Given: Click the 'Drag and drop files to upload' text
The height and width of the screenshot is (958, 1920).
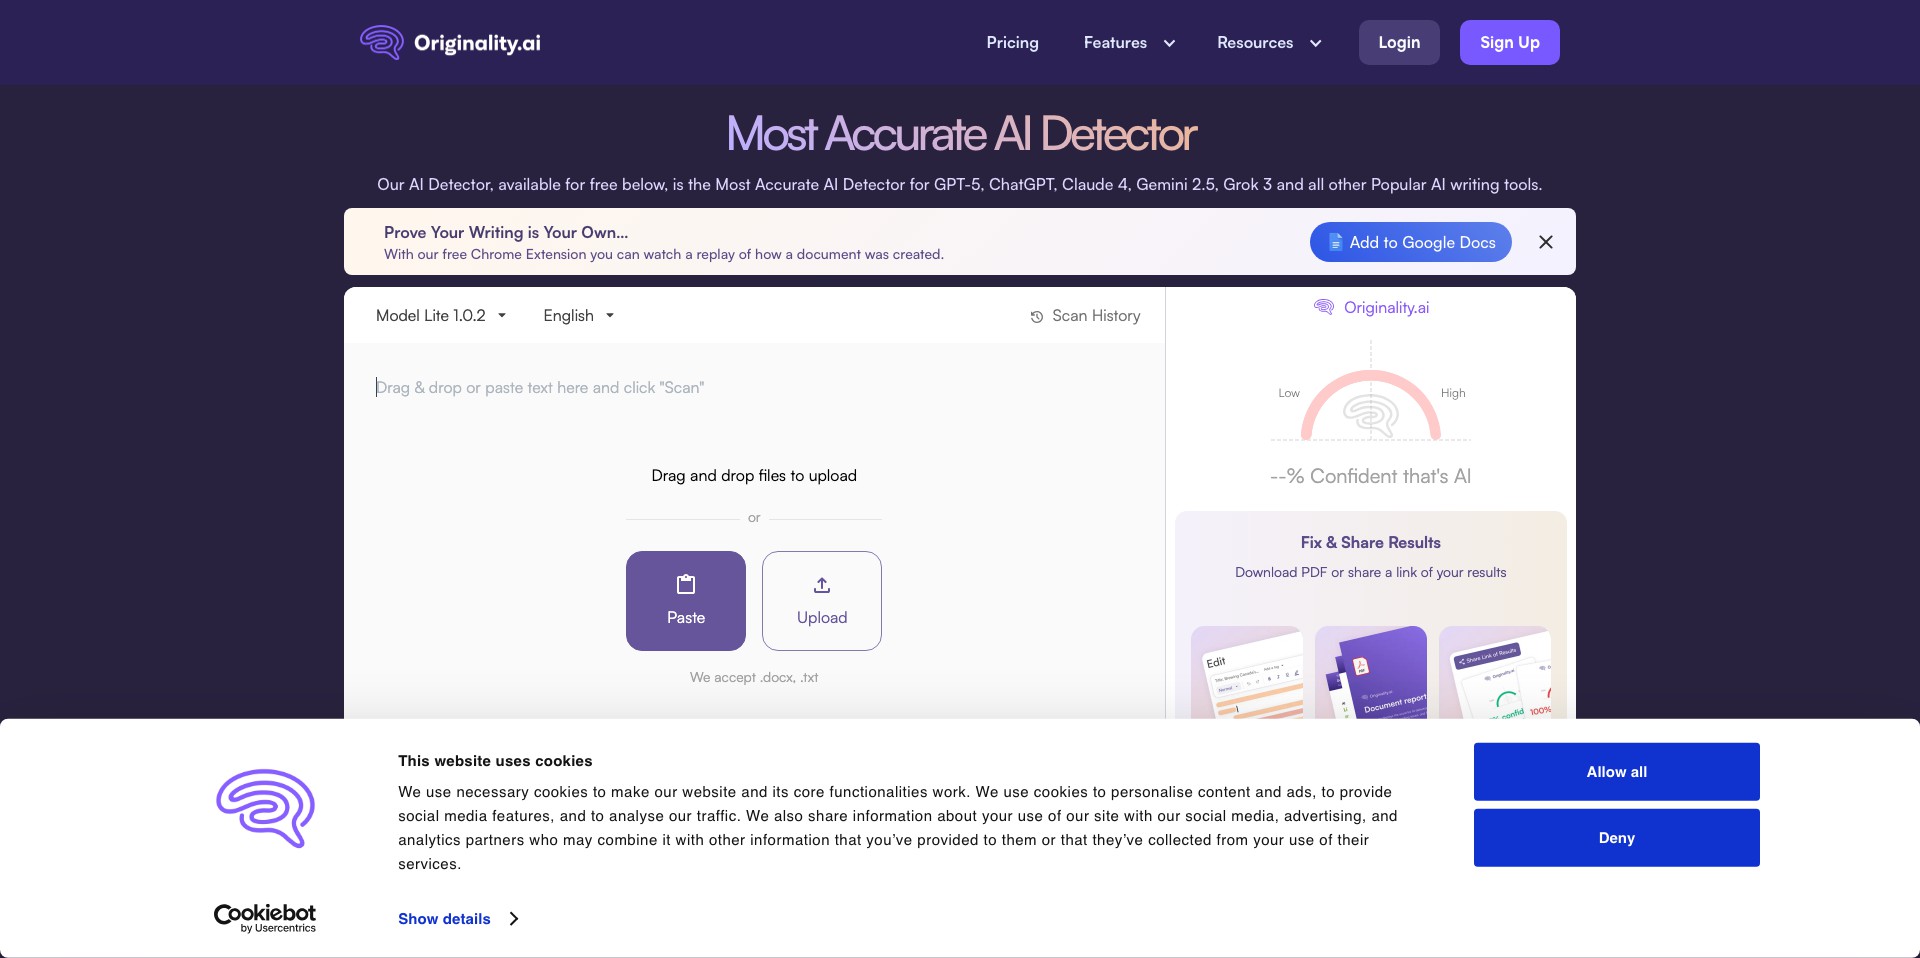Looking at the screenshot, I should point(754,476).
